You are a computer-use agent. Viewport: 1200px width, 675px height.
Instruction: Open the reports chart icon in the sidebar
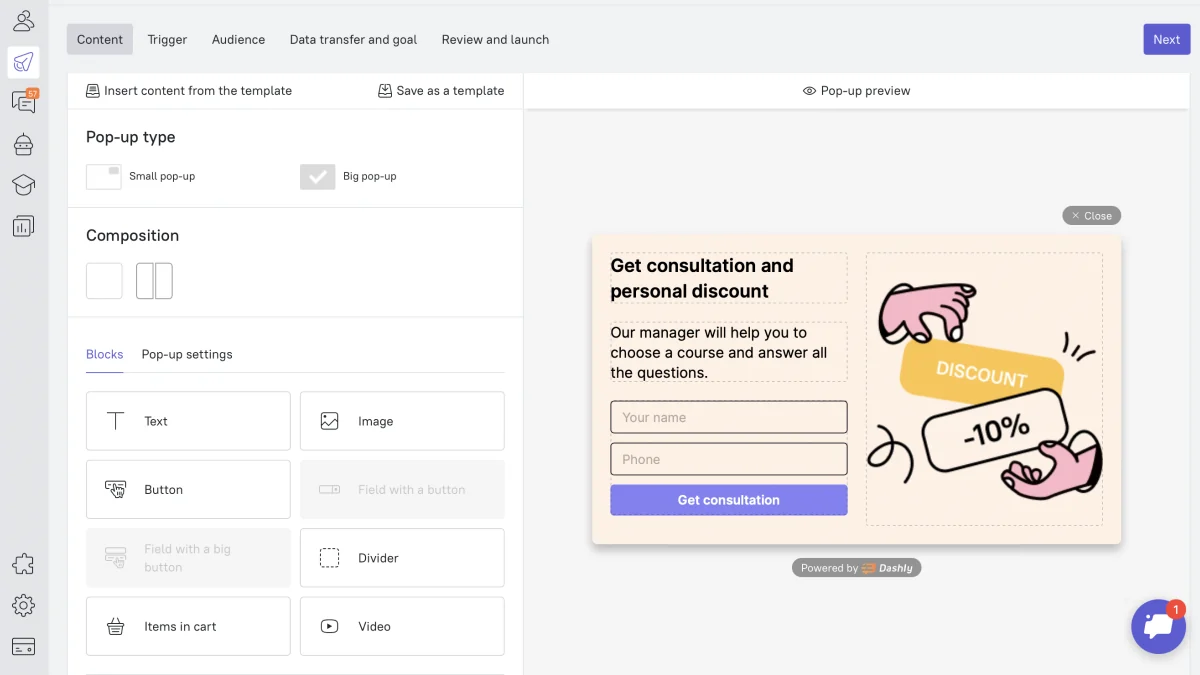click(x=23, y=226)
